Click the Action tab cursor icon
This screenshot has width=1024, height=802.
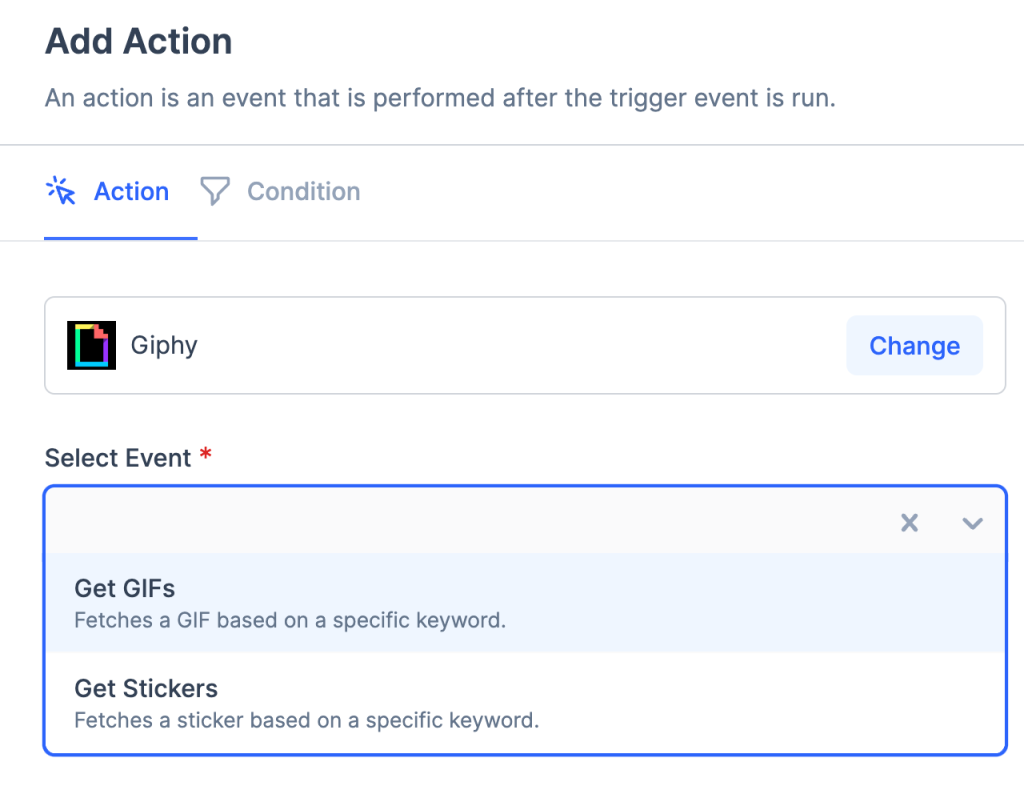(x=62, y=191)
